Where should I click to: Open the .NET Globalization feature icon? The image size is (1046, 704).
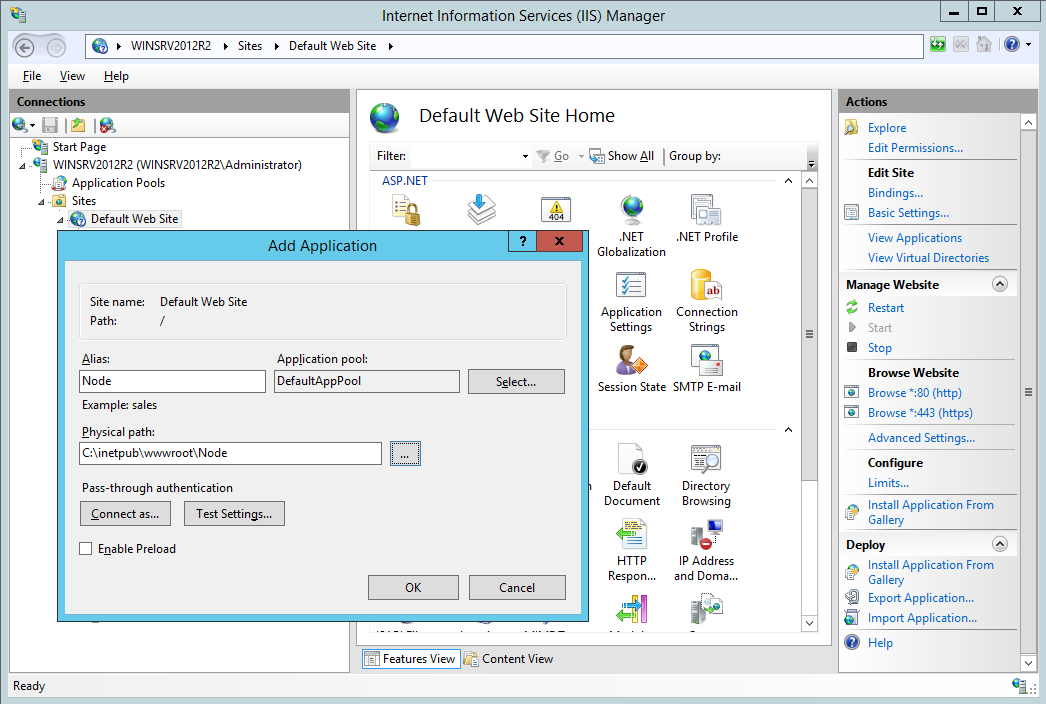(x=631, y=226)
